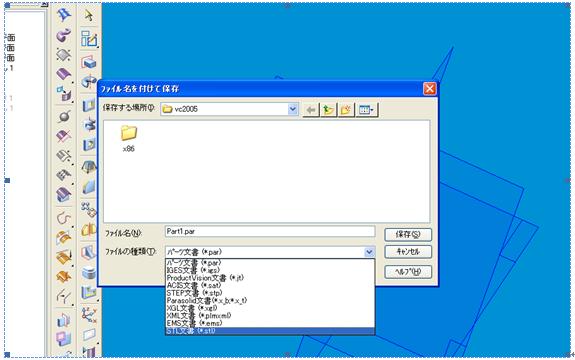Click the Coordinate System axes icon
Image resolution: width=575 pixels, height=360 pixels.
click(89, 315)
